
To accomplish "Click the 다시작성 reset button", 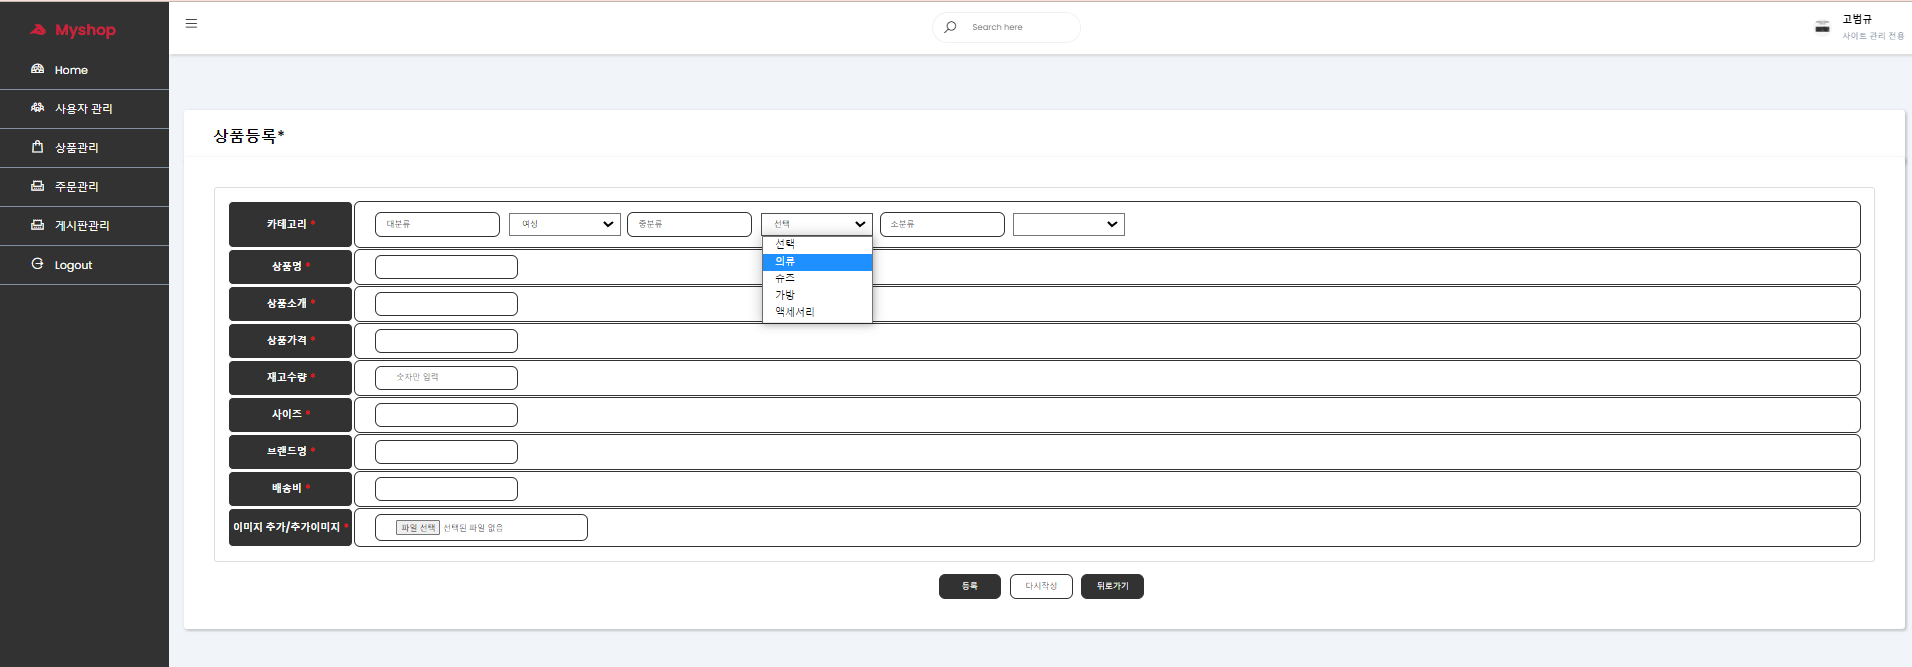I will click(x=1041, y=586).
